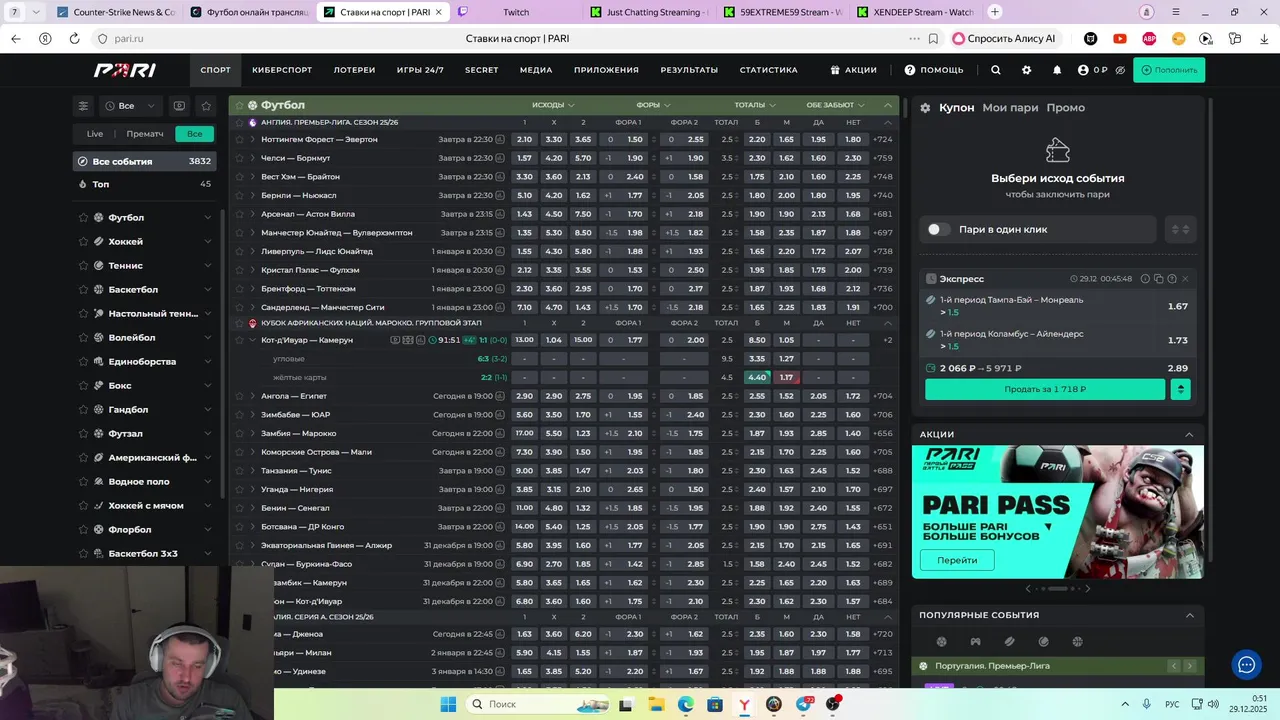Open coupon settings gear icon
This screenshot has height=720, width=1280.
[925, 108]
